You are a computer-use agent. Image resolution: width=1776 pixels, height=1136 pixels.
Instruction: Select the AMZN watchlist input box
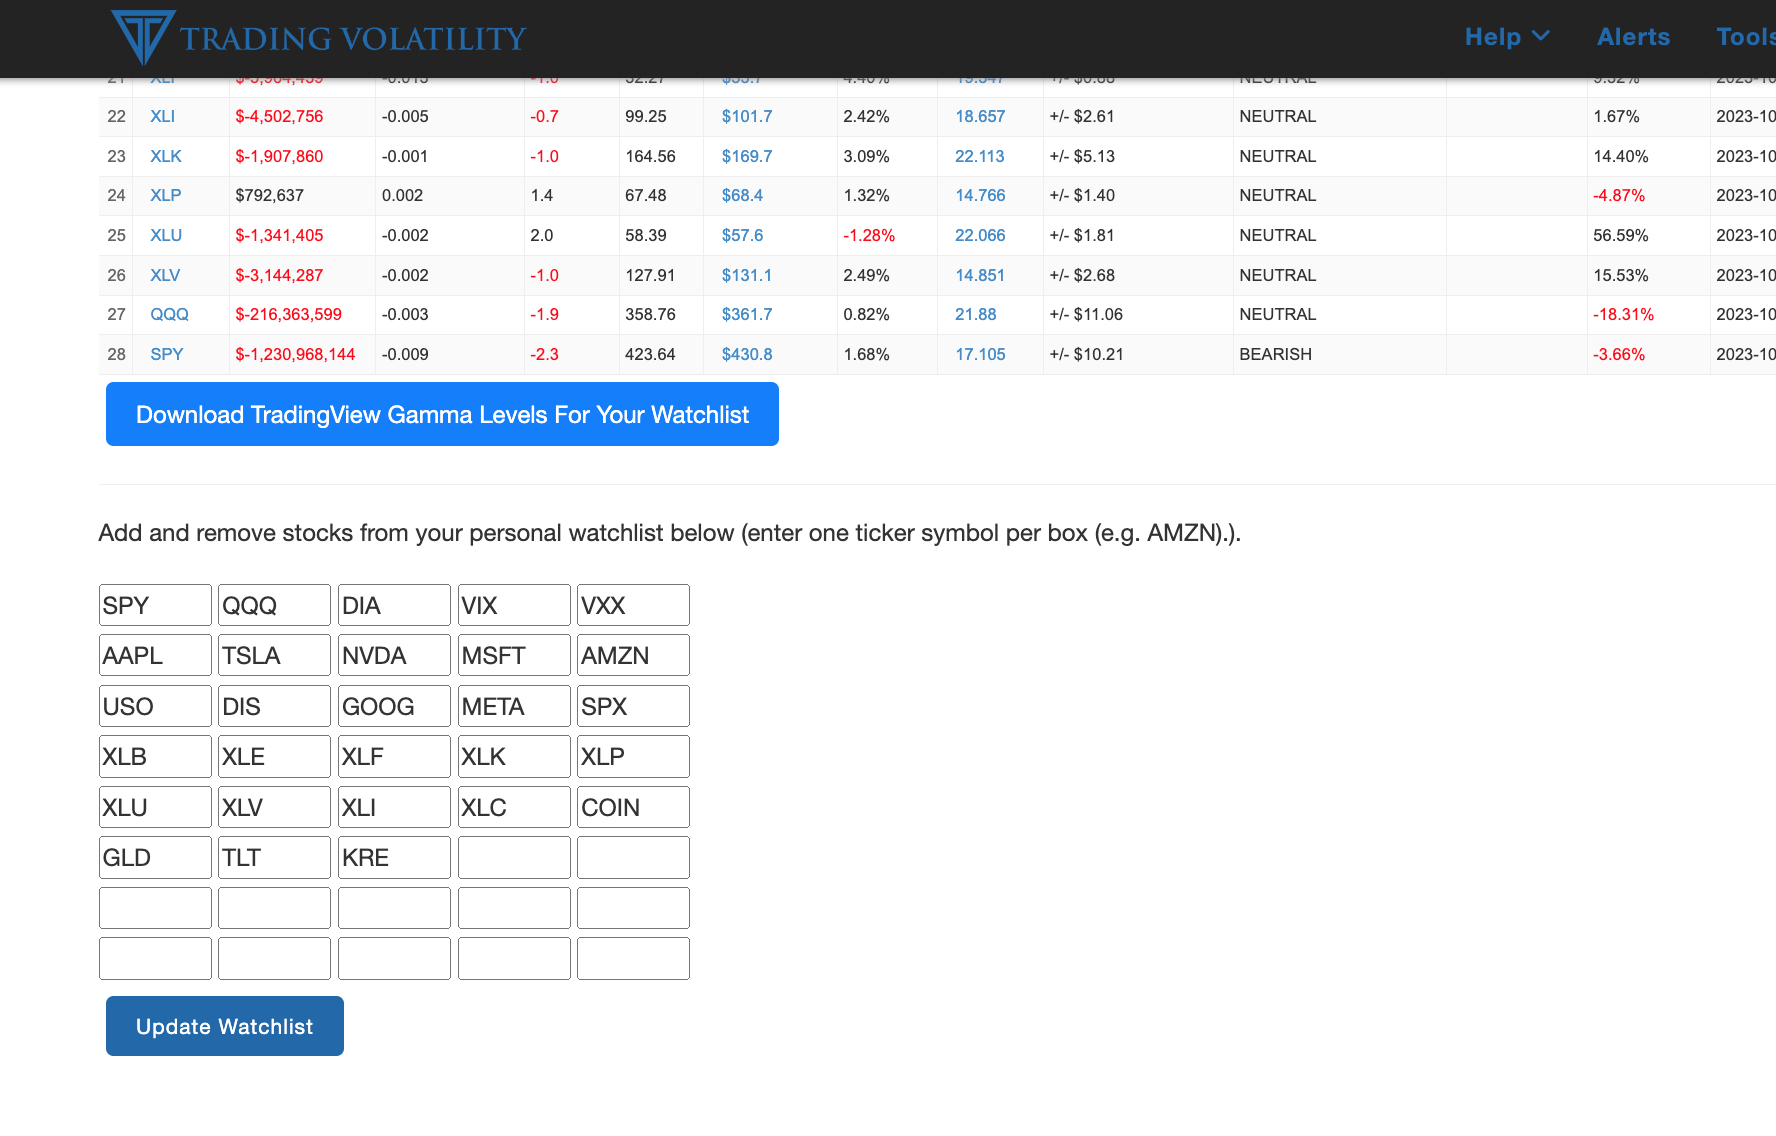[x=633, y=655]
